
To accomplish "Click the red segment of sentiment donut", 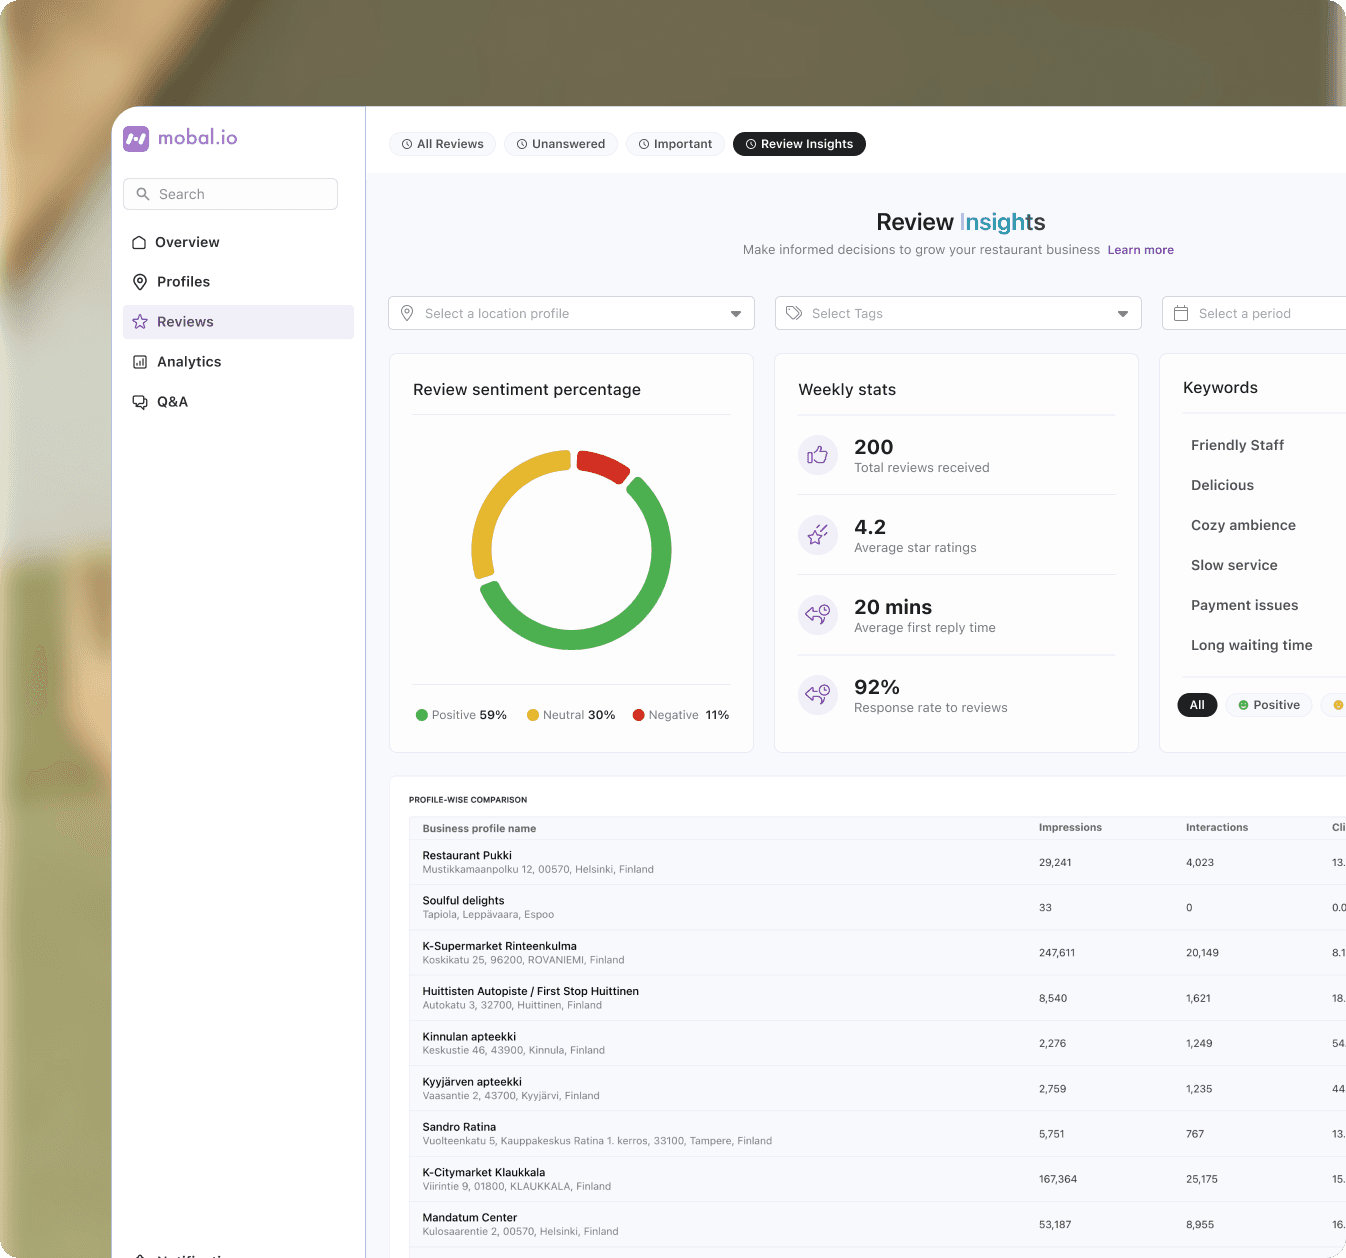I will click(604, 465).
